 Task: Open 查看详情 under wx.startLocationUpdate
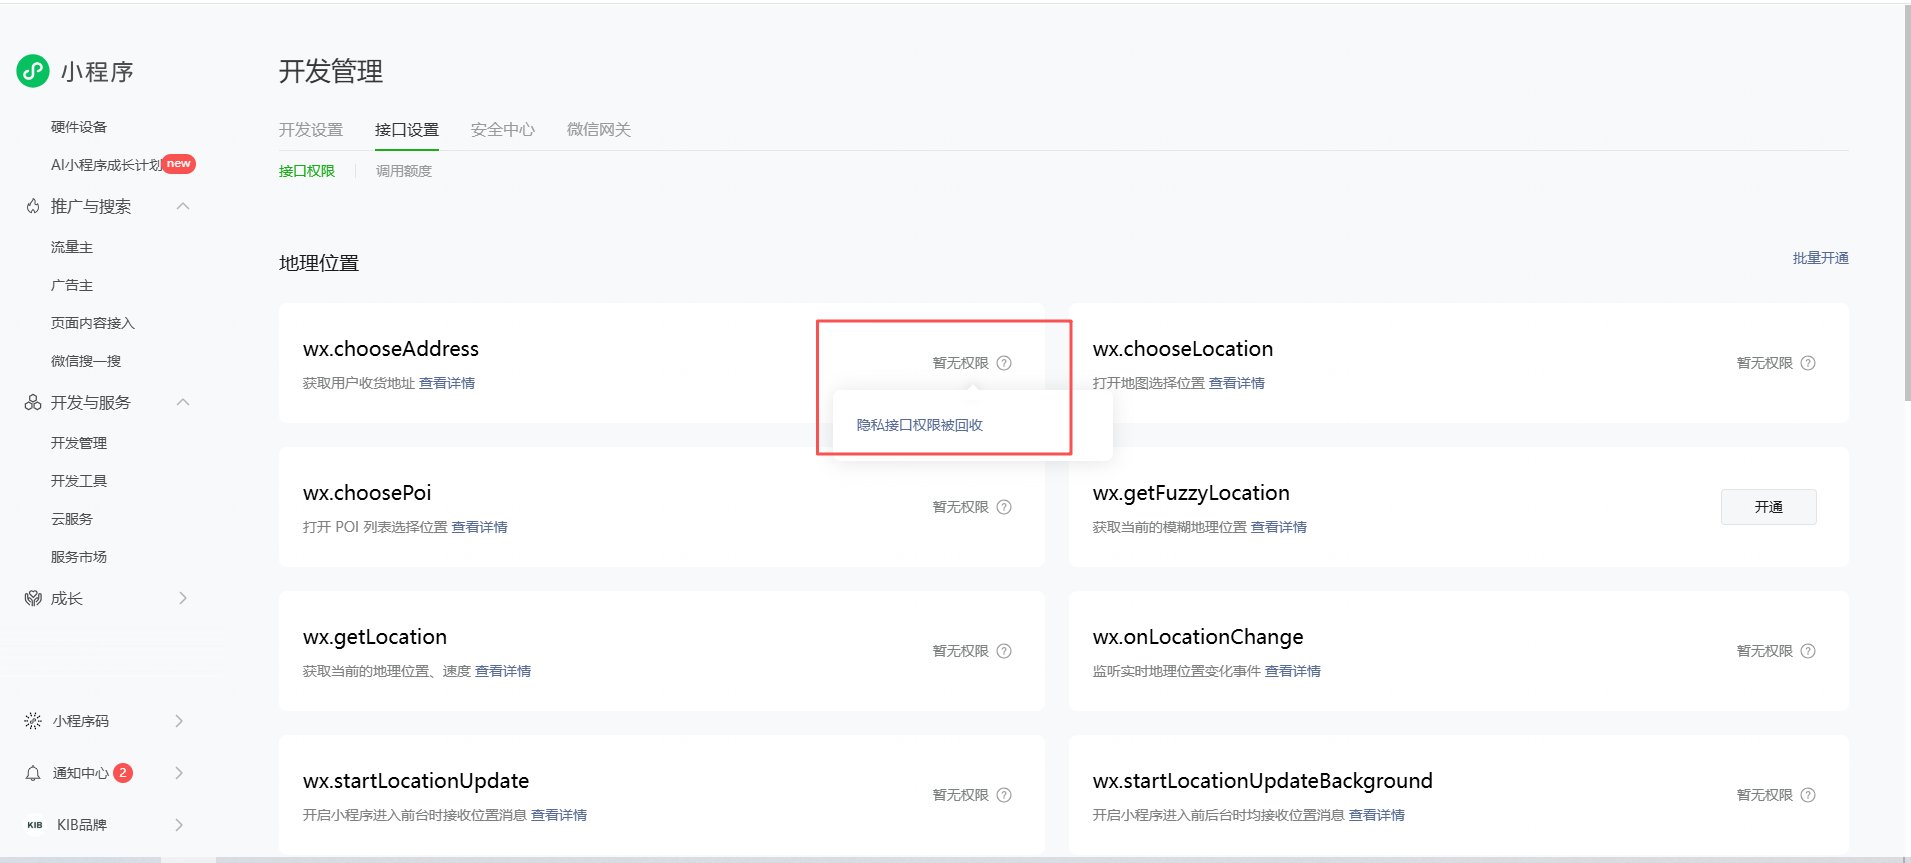559,815
